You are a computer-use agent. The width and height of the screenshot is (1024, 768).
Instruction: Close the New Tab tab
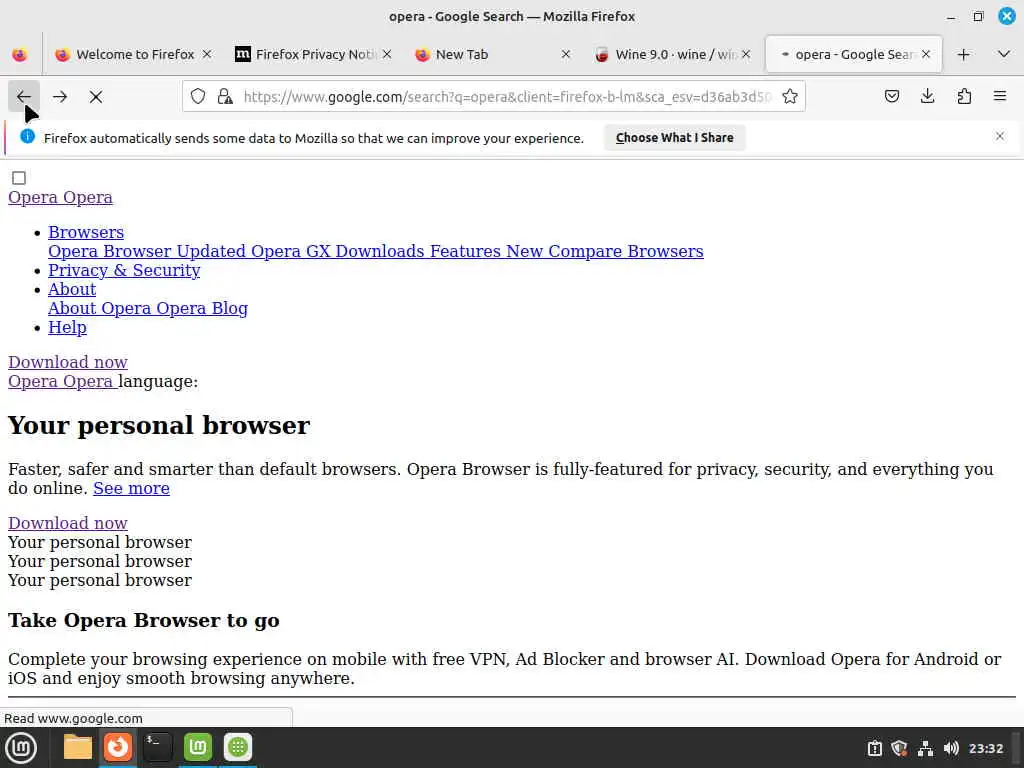(566, 54)
